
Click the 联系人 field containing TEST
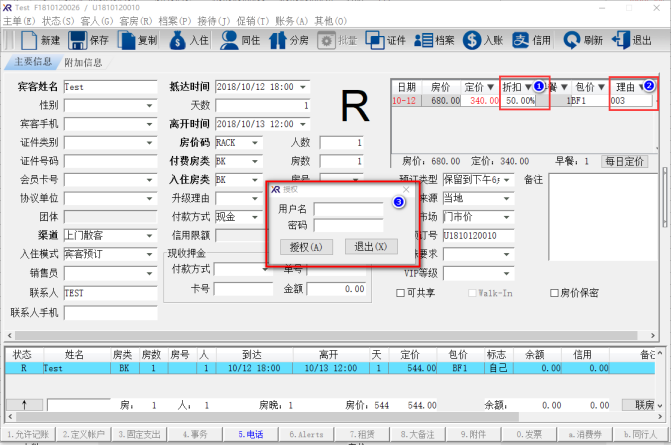111,293
